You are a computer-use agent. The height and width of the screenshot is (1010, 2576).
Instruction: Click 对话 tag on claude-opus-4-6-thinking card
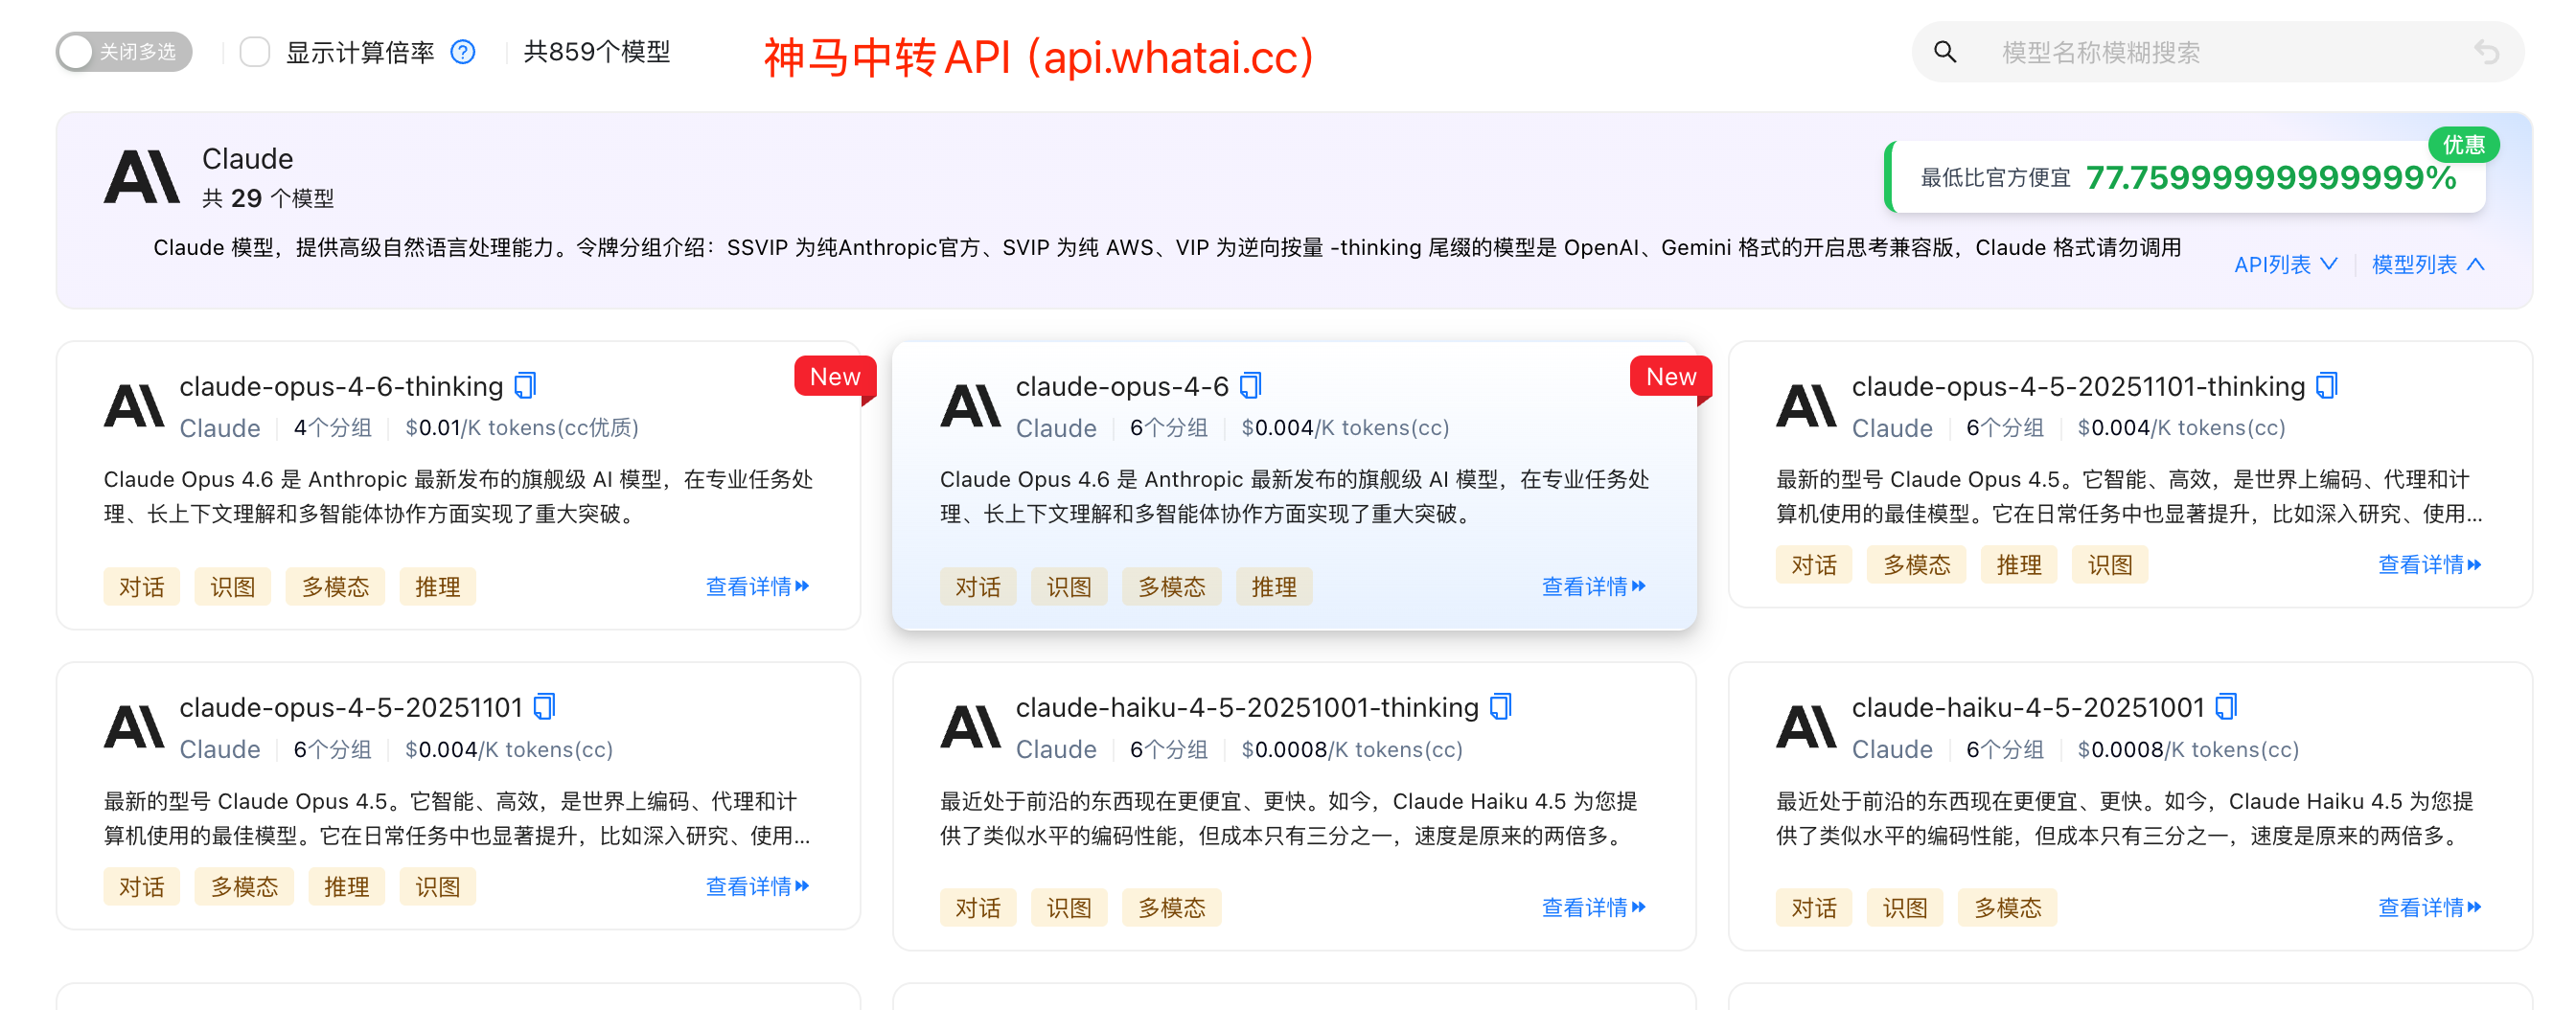(x=141, y=586)
